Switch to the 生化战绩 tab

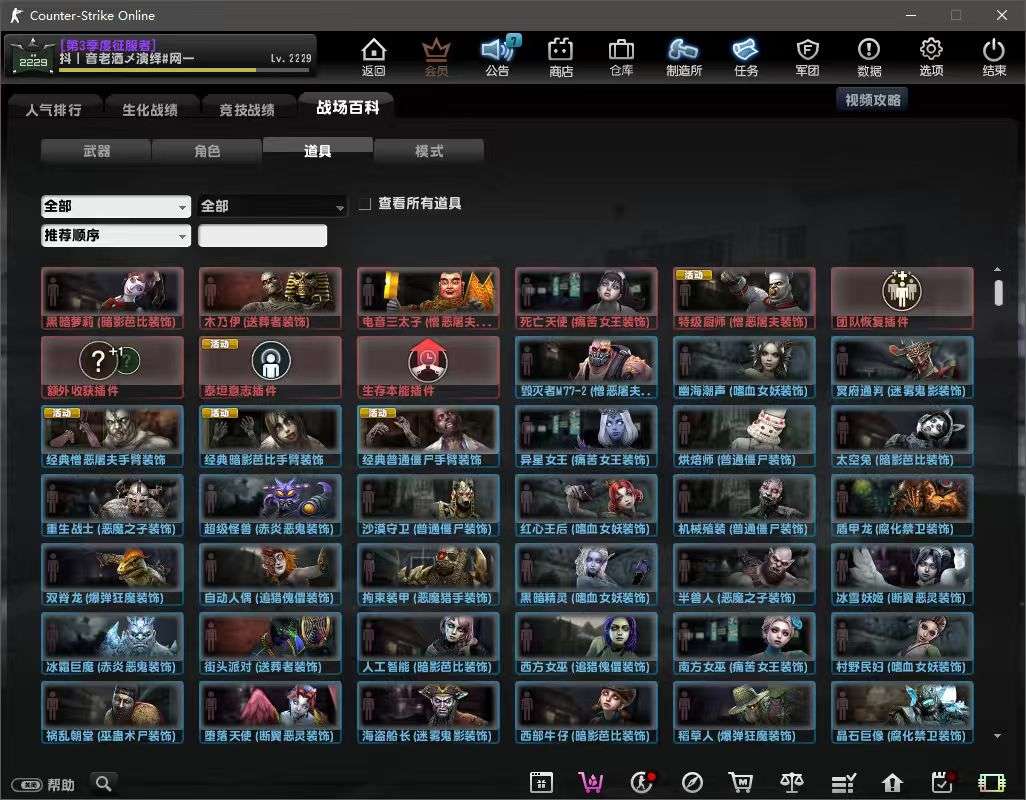click(150, 109)
